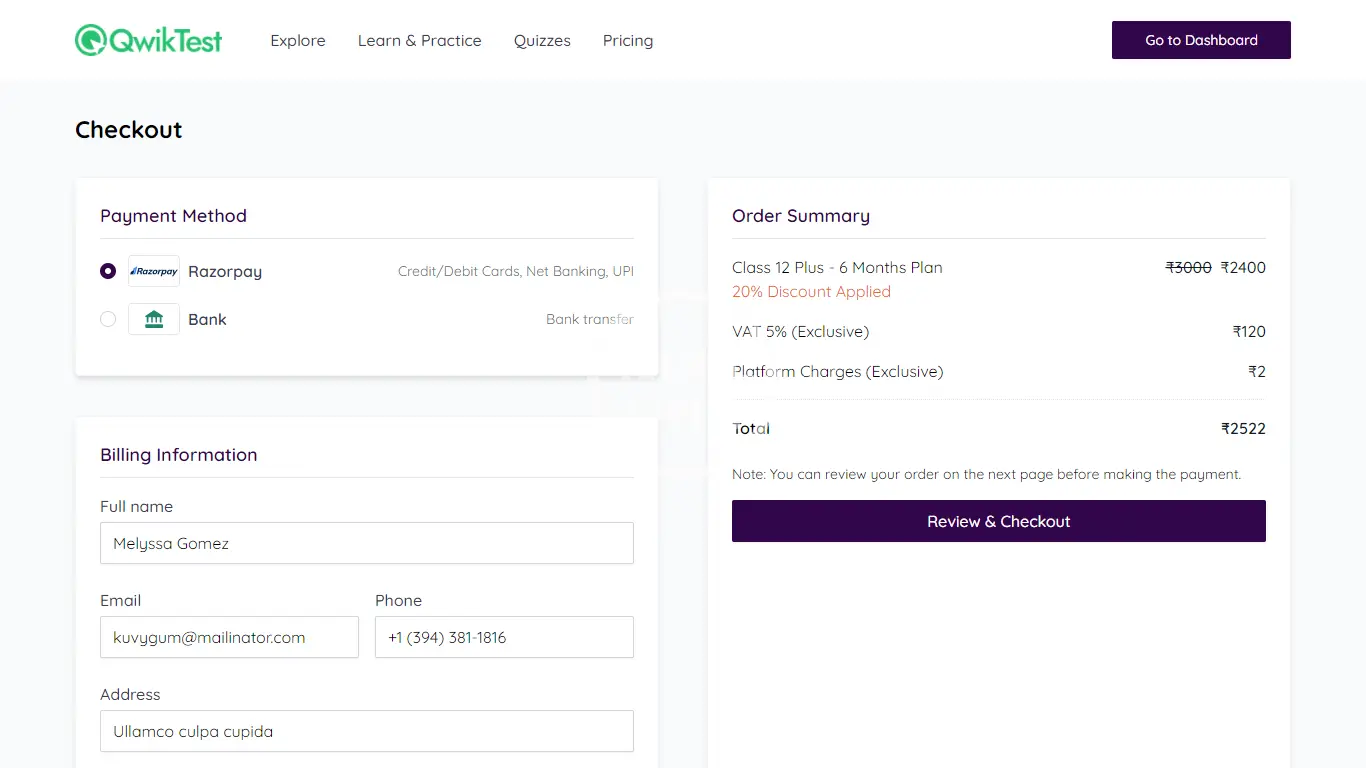Image resolution: width=1366 pixels, height=768 pixels.
Task: Click the Bank transfer description text
Action: point(589,320)
